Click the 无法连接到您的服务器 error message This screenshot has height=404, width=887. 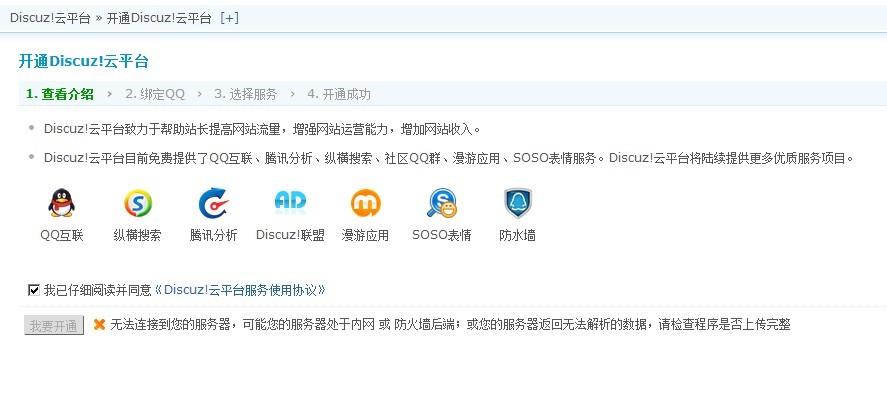[x=450, y=325]
